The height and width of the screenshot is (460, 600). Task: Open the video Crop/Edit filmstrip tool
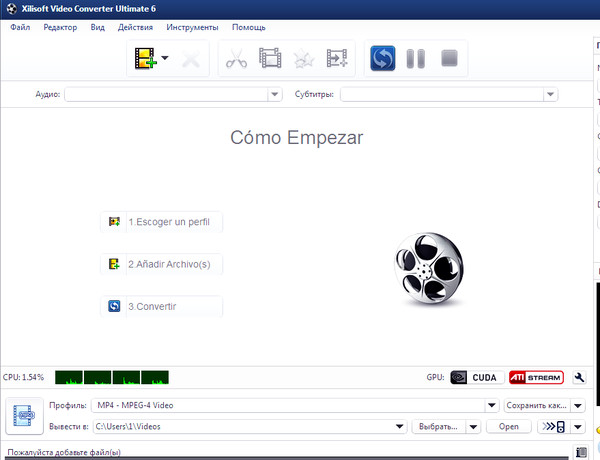(x=270, y=58)
